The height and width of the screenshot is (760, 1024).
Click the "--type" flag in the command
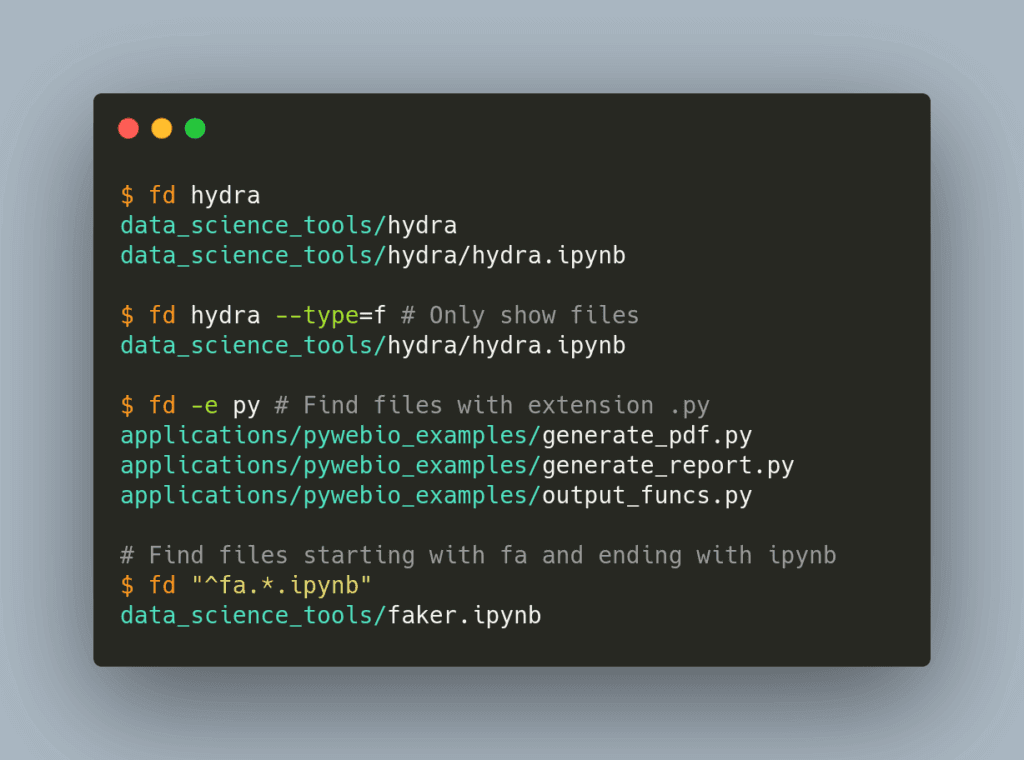316,316
